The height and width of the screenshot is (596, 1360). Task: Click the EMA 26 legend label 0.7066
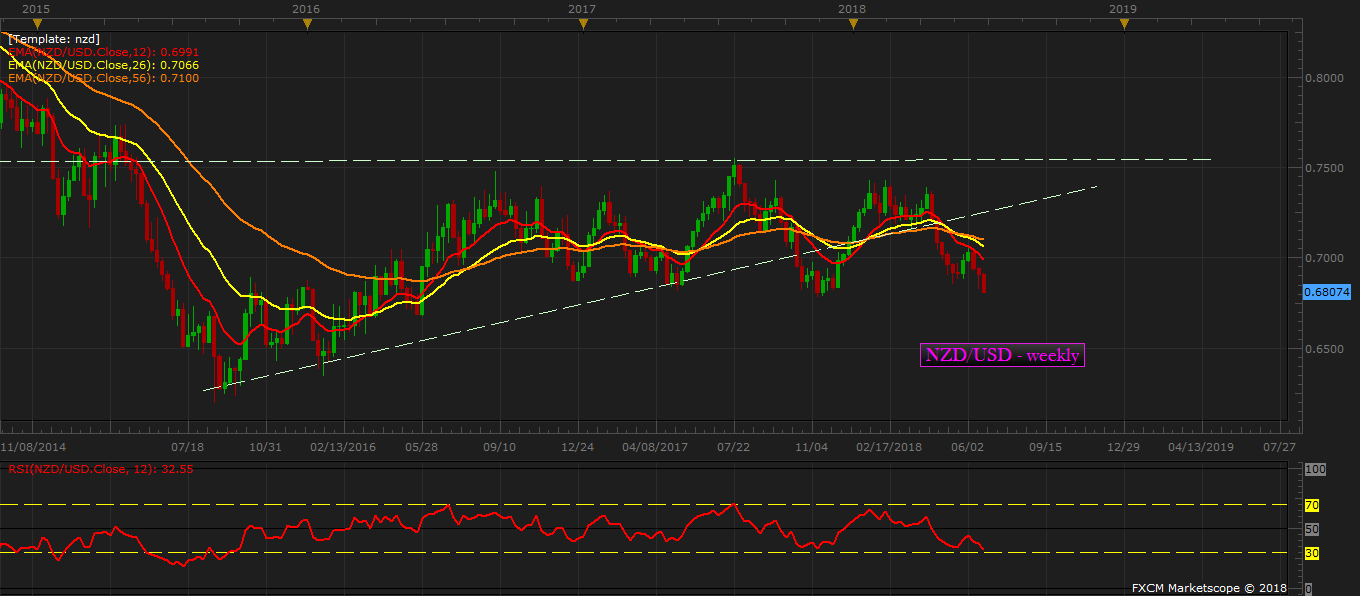(103, 64)
